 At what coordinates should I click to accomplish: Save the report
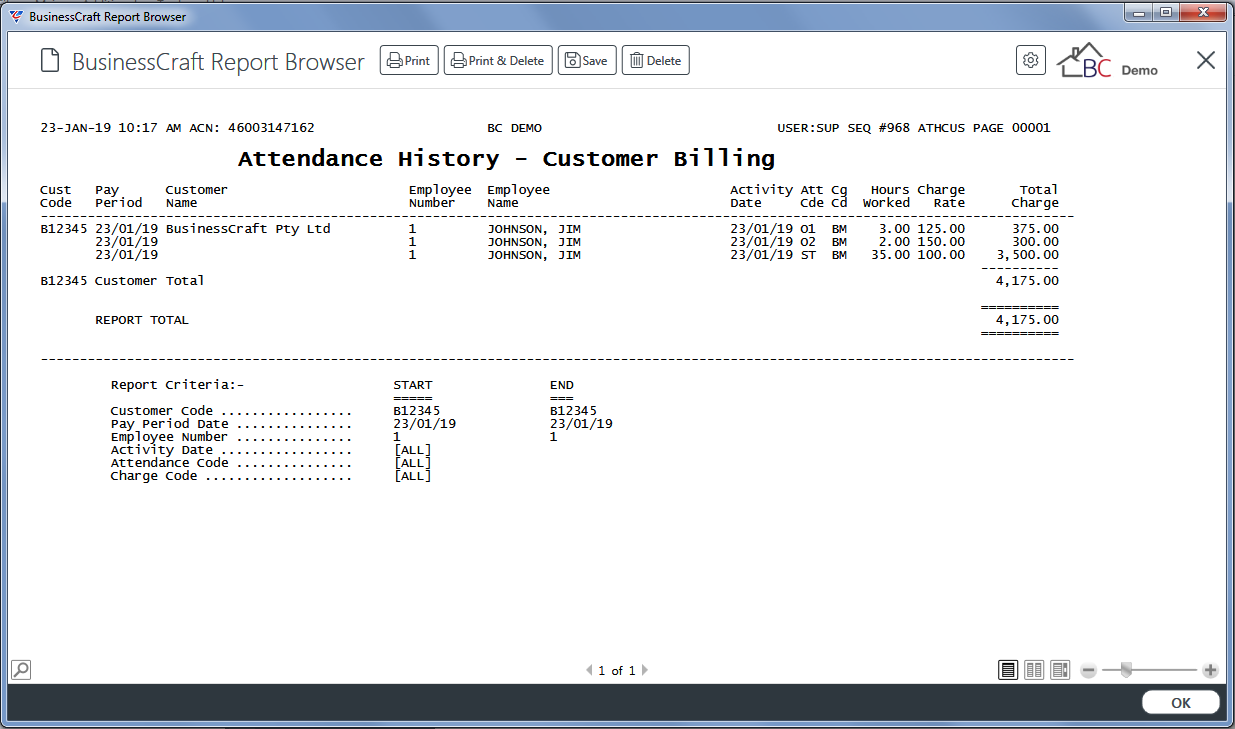tap(587, 61)
